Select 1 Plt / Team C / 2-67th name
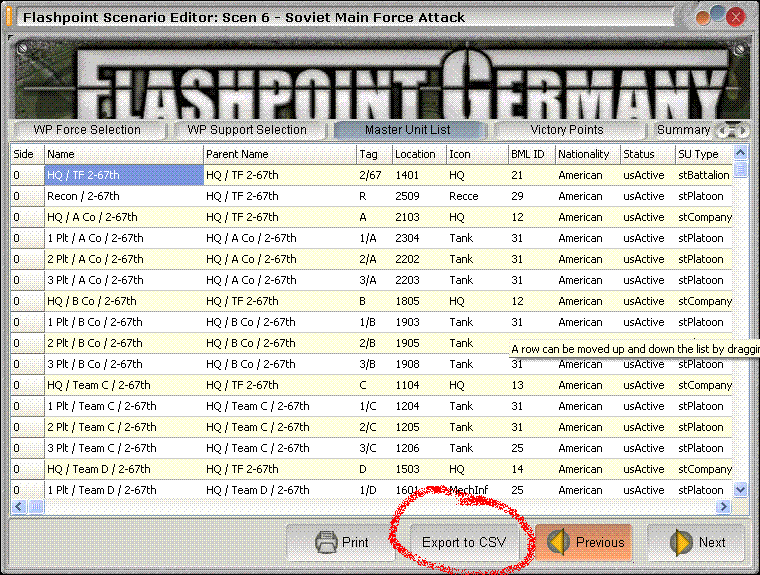The width and height of the screenshot is (760, 575). click(124, 406)
